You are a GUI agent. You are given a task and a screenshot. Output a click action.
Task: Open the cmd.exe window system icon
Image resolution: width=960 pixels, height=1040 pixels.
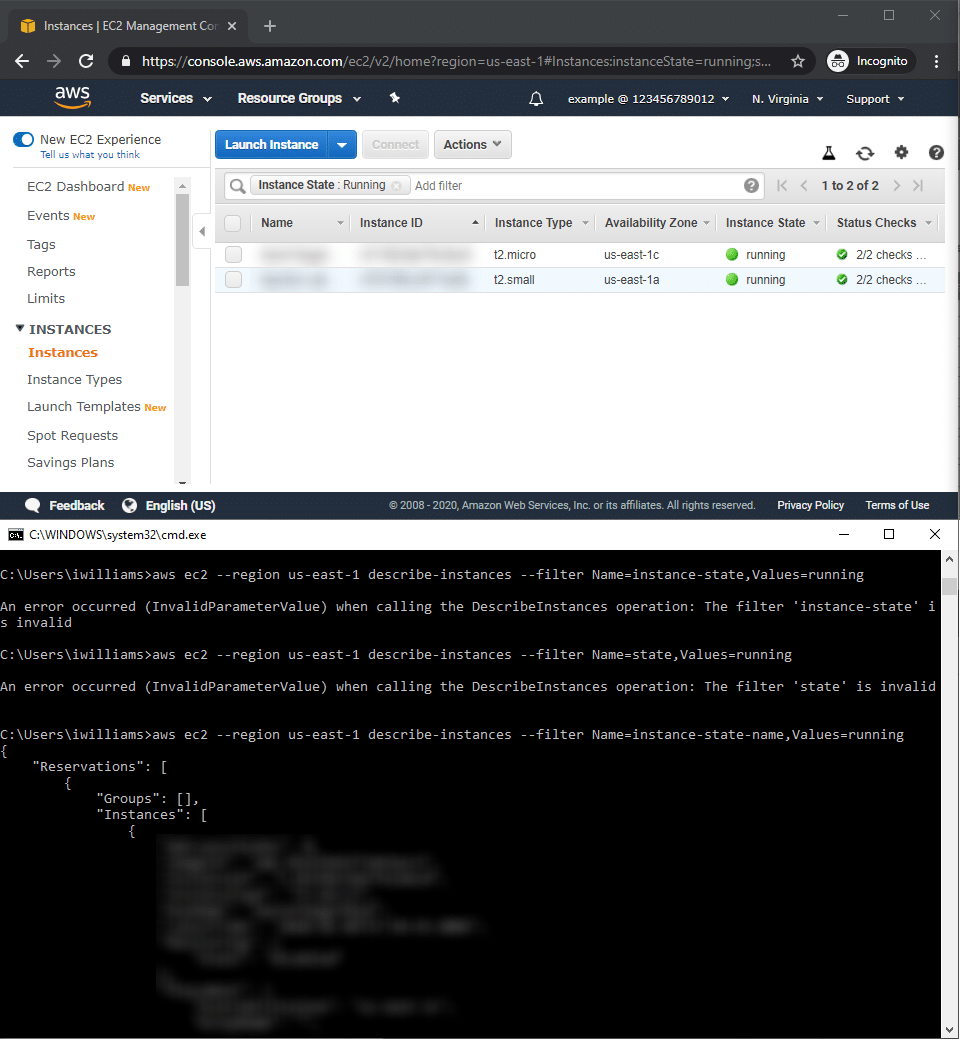click(15, 535)
